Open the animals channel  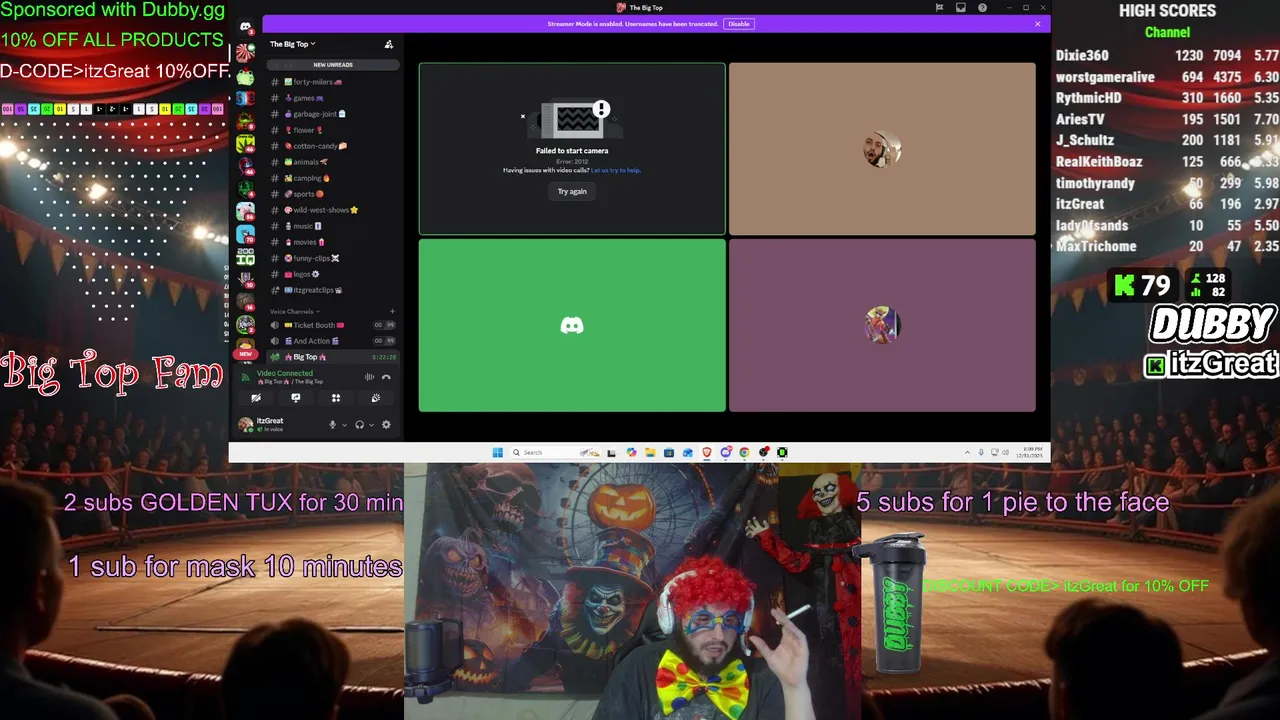pyautogui.click(x=332, y=162)
